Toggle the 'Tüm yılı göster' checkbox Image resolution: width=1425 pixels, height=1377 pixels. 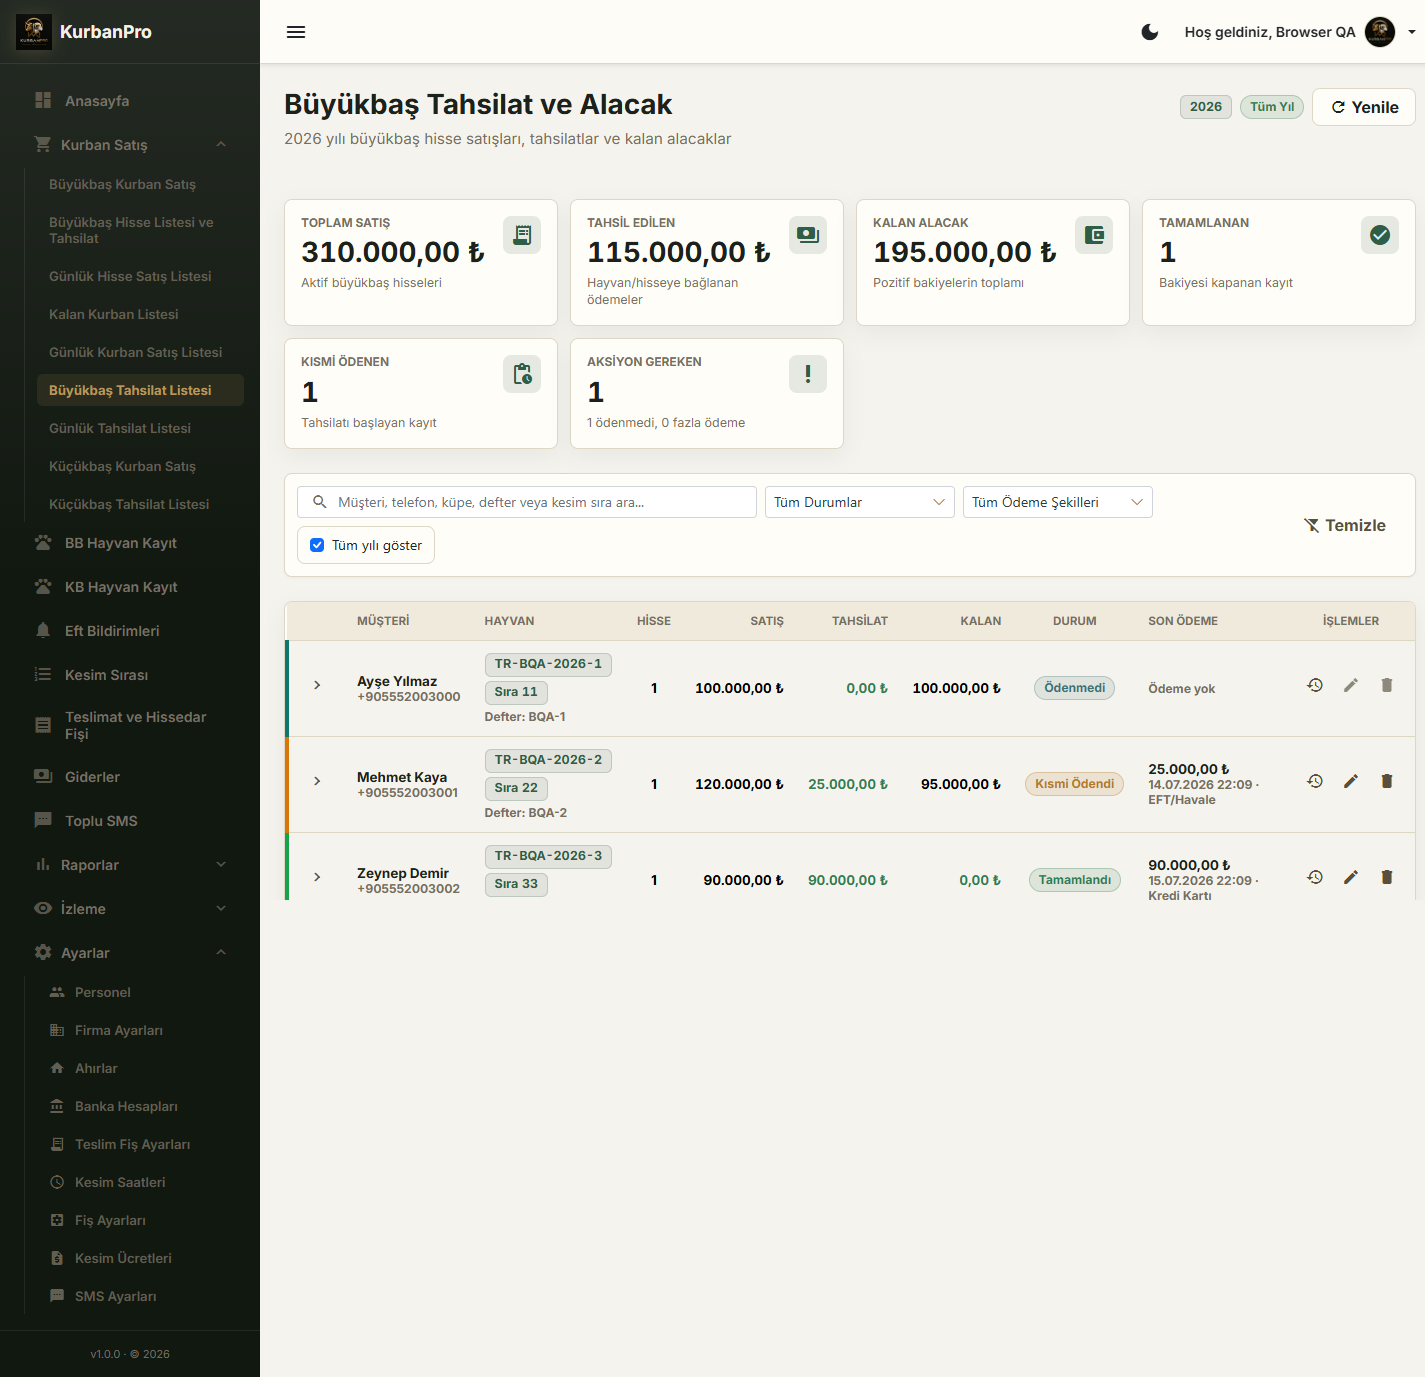point(317,545)
